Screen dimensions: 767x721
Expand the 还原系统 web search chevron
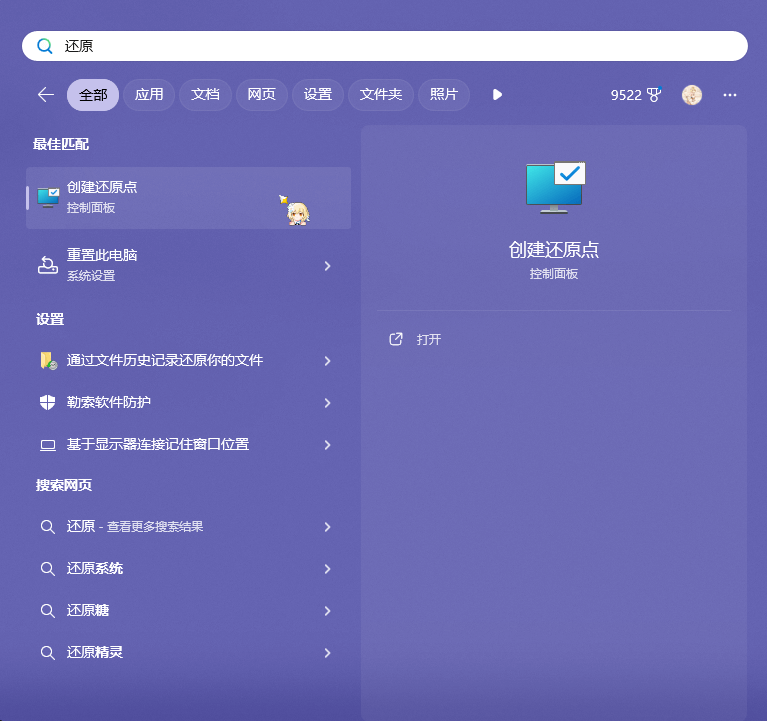click(x=327, y=569)
